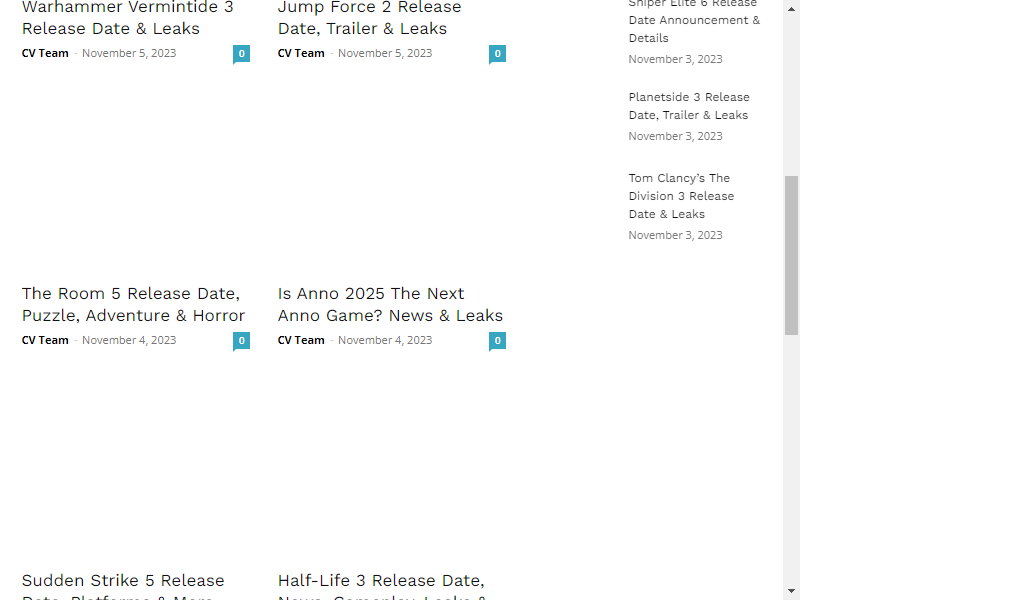The height and width of the screenshot is (600, 1024).
Task: Open Planetside 3 Release Date sidebar link
Action: click(689, 106)
